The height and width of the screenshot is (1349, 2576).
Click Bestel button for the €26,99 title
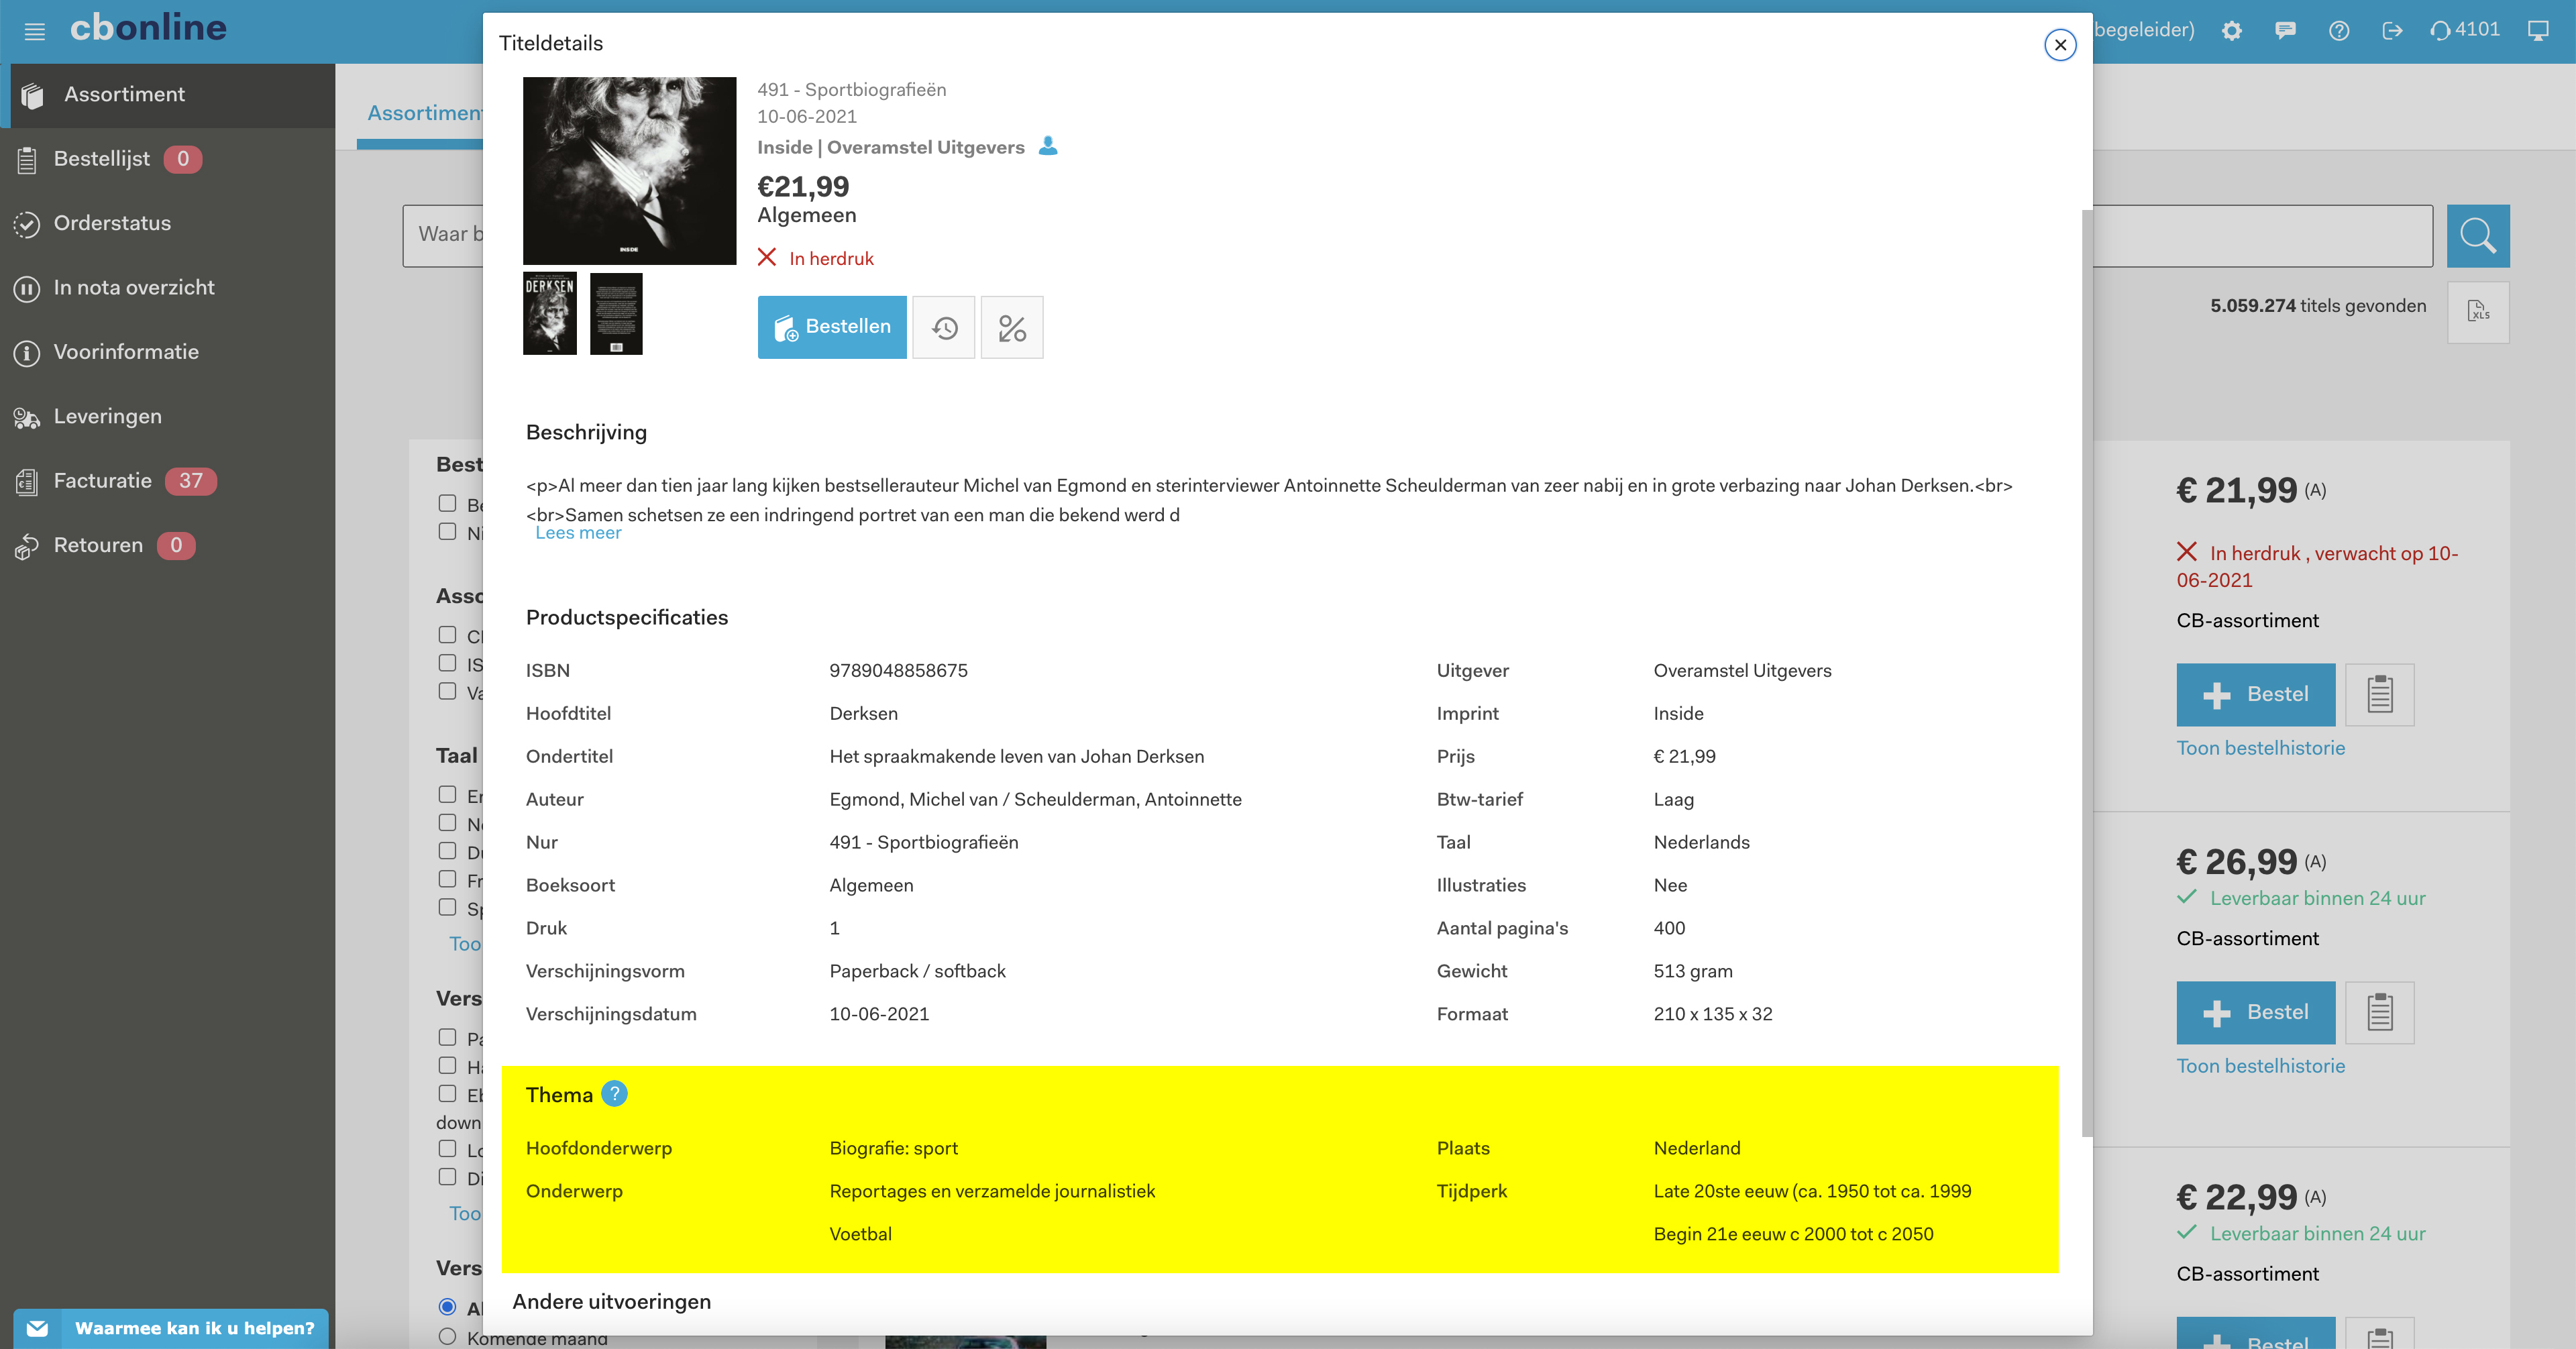[x=2256, y=1012]
